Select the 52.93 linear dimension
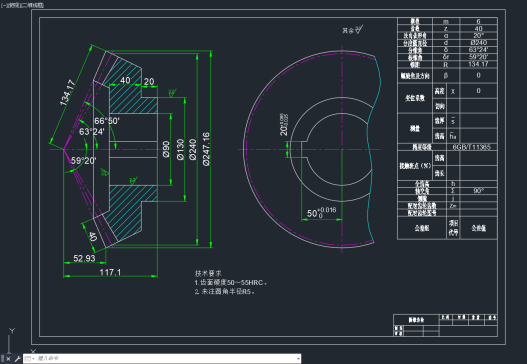The height and width of the screenshot is (364, 527). pos(84,258)
